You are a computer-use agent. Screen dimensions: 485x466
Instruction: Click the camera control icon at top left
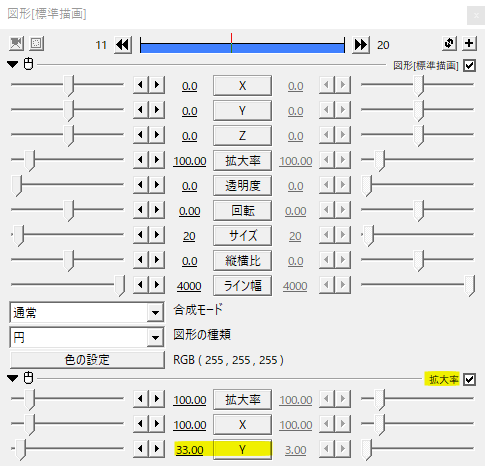tap(16, 43)
